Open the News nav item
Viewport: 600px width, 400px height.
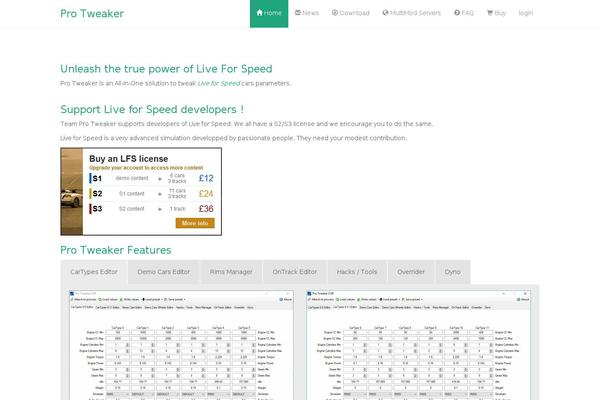pos(307,13)
